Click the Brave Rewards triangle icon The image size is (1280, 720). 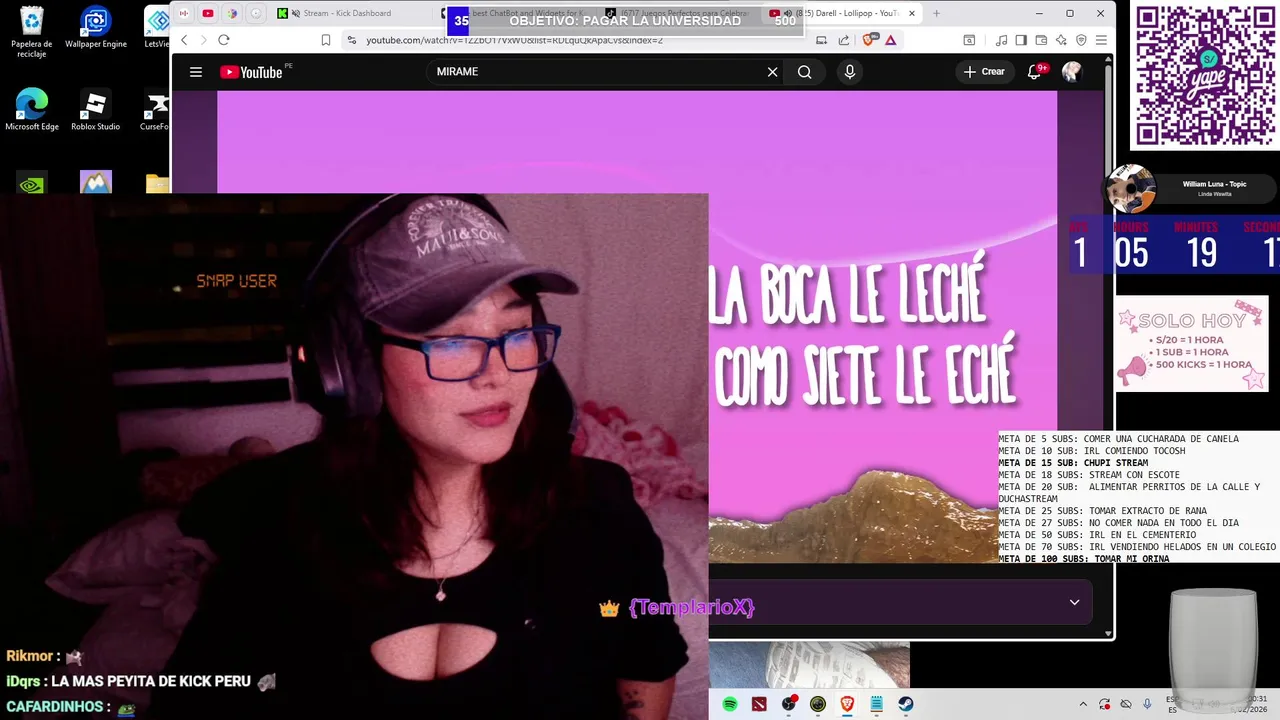890,40
